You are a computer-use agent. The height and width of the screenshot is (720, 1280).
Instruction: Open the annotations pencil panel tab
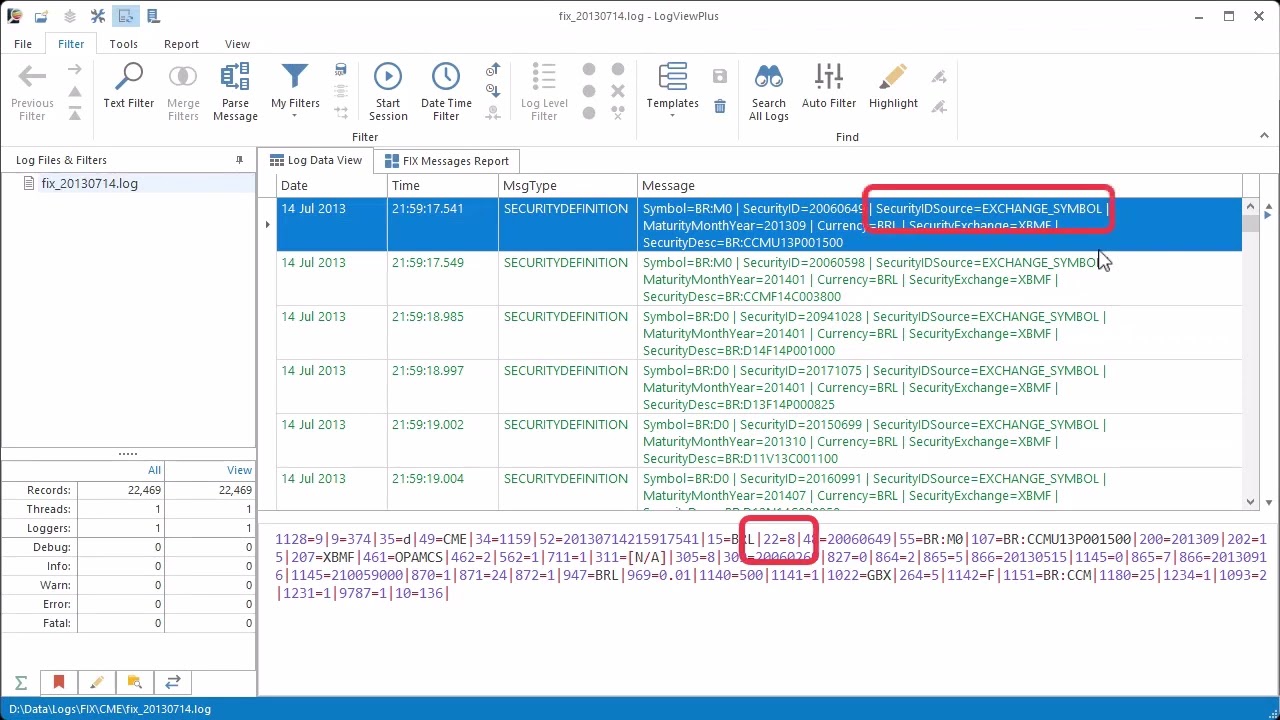tap(97, 682)
